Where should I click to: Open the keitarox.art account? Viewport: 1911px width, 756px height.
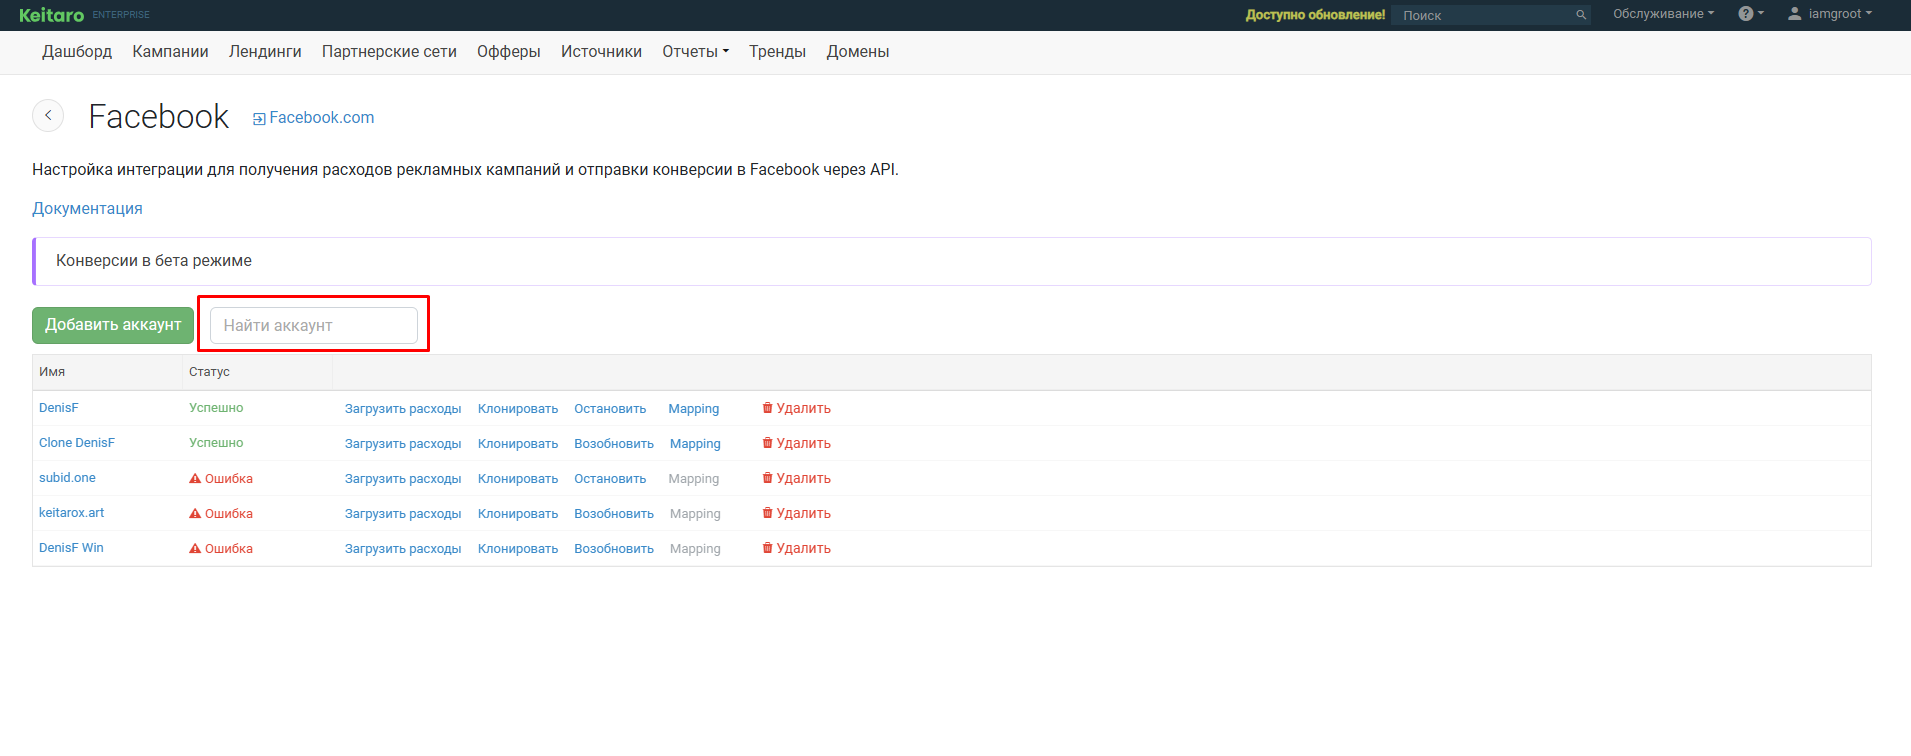coord(71,513)
